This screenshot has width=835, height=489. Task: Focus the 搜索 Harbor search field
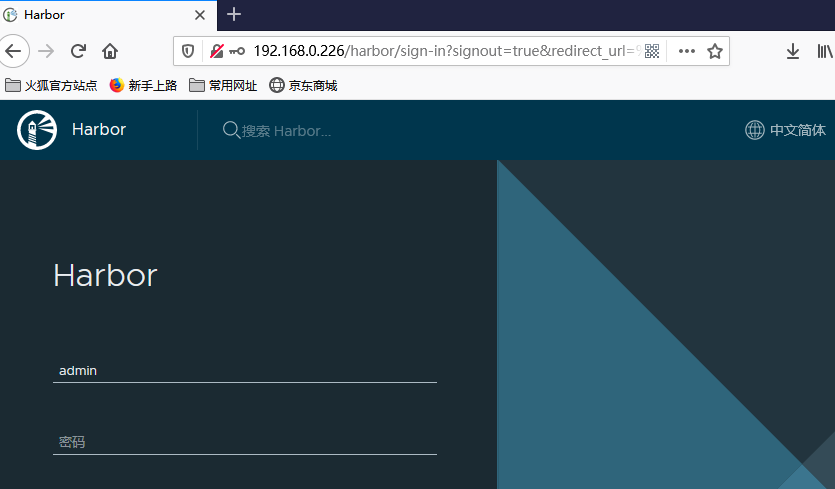pos(286,131)
